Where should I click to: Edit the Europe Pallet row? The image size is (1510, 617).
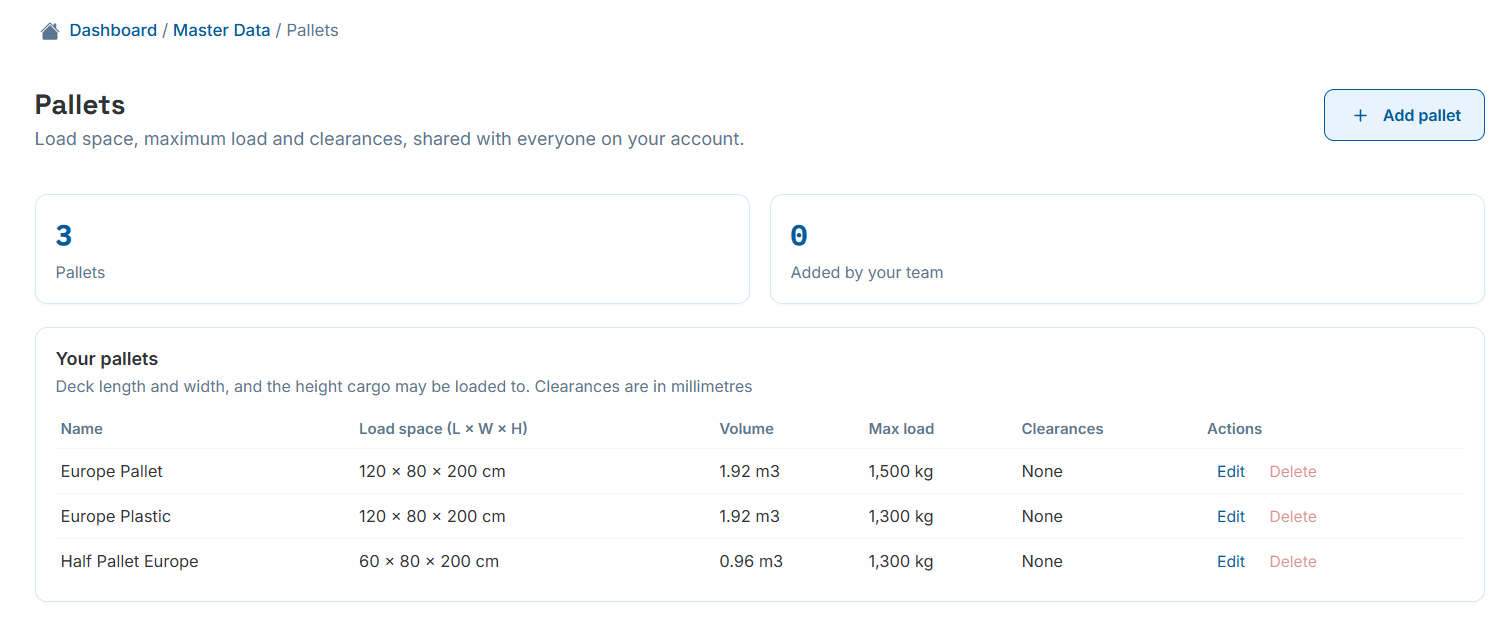tap(1231, 471)
